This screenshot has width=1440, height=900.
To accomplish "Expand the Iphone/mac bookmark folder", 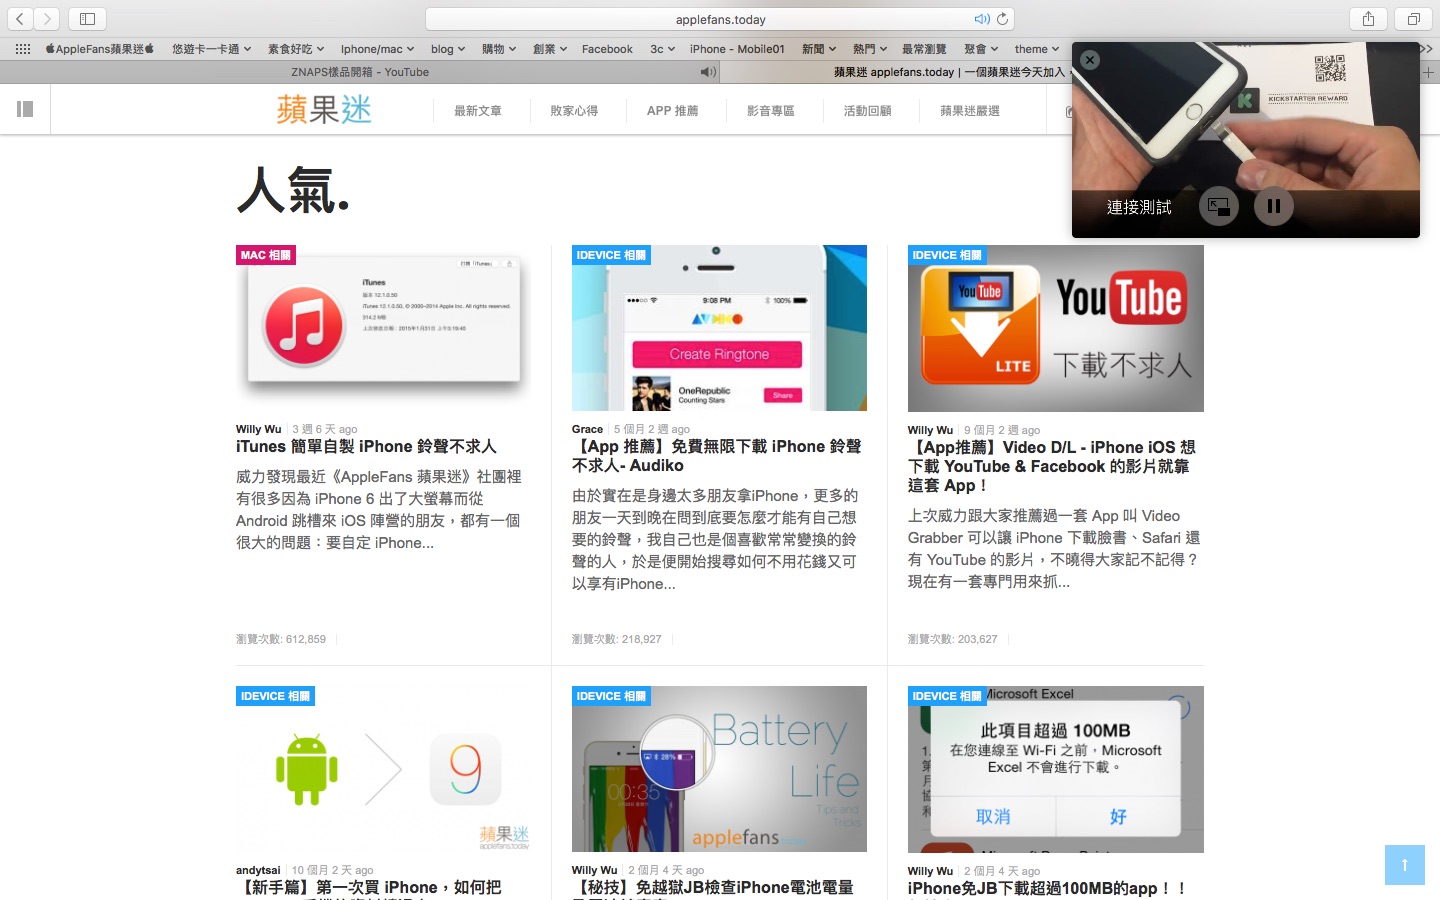I will click(377, 49).
